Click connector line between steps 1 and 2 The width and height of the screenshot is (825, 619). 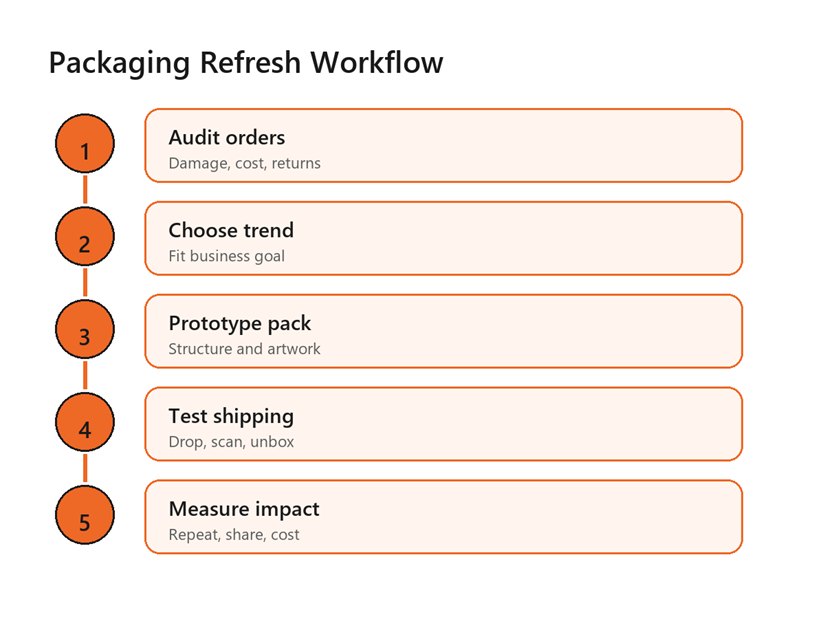[85, 190]
